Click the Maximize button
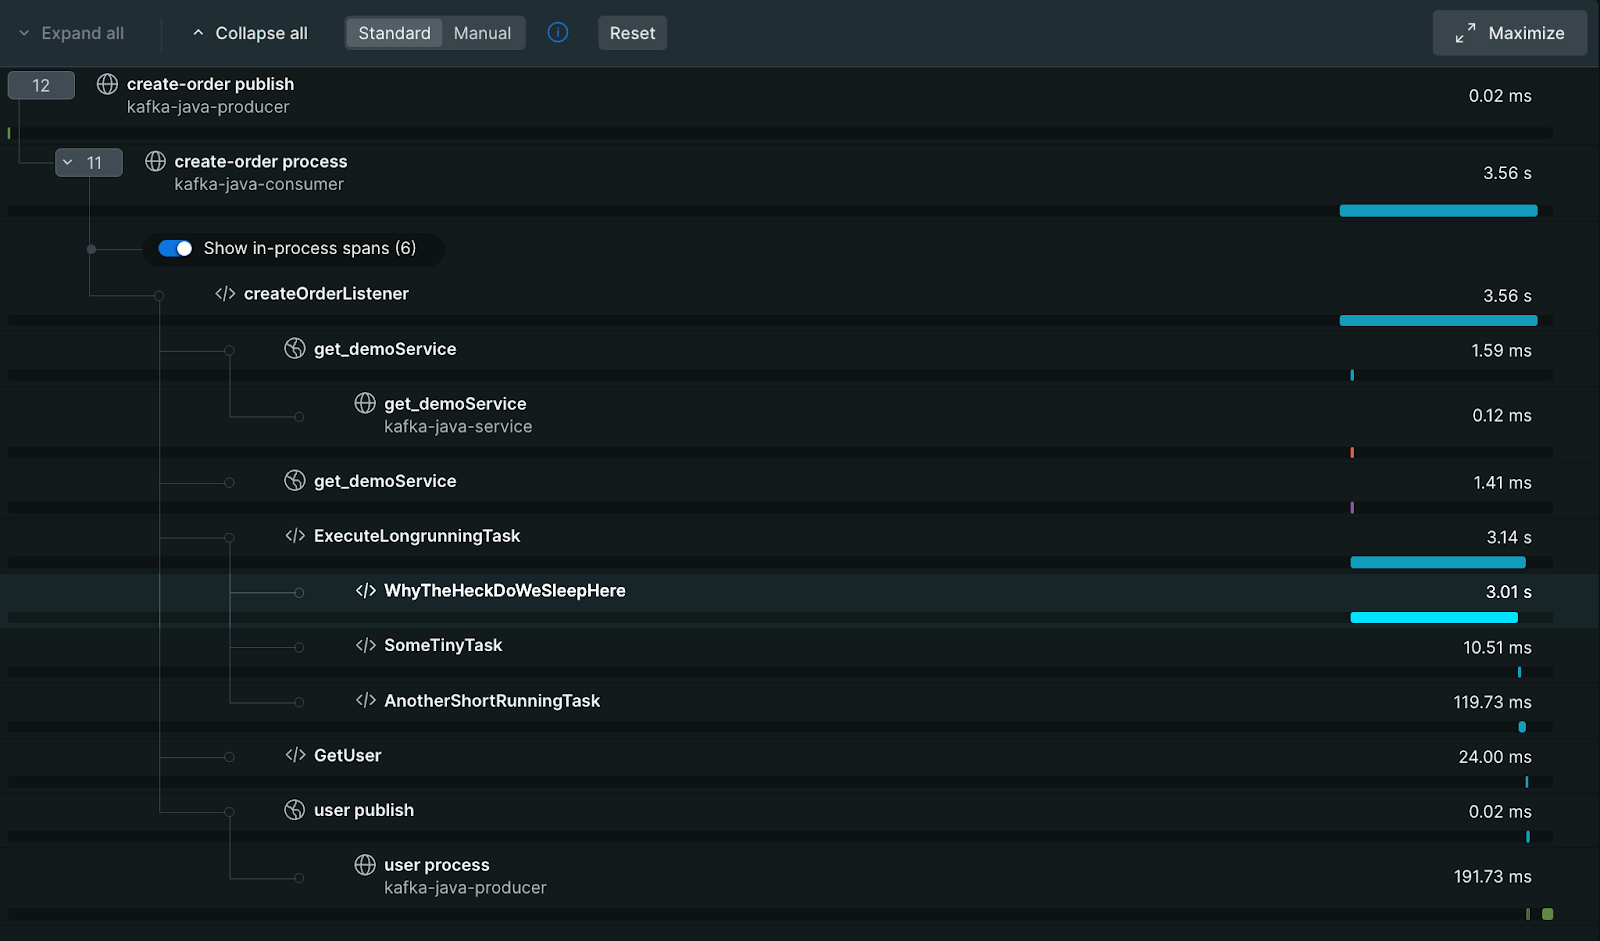The image size is (1600, 941). (1510, 33)
